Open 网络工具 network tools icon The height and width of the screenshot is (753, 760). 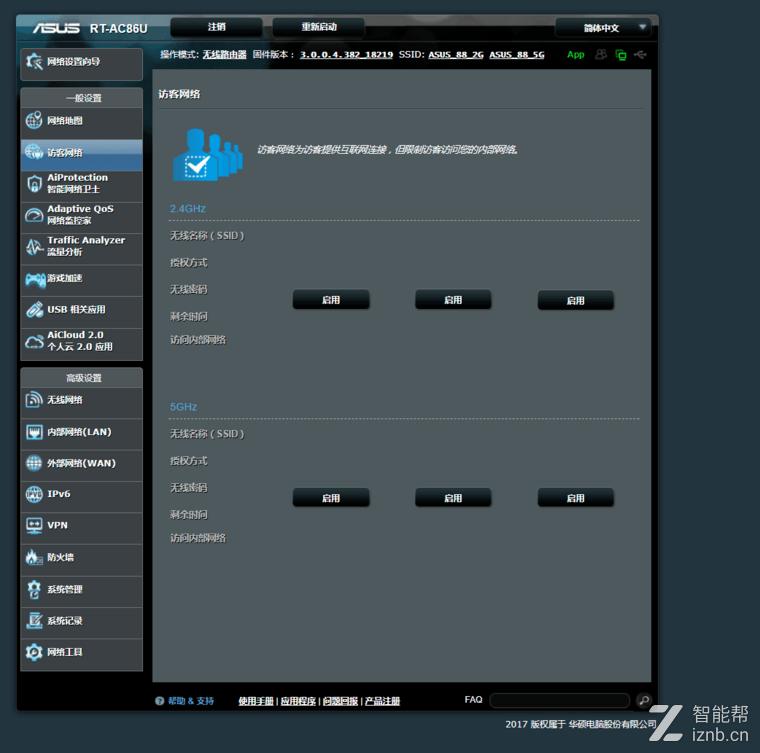34,652
